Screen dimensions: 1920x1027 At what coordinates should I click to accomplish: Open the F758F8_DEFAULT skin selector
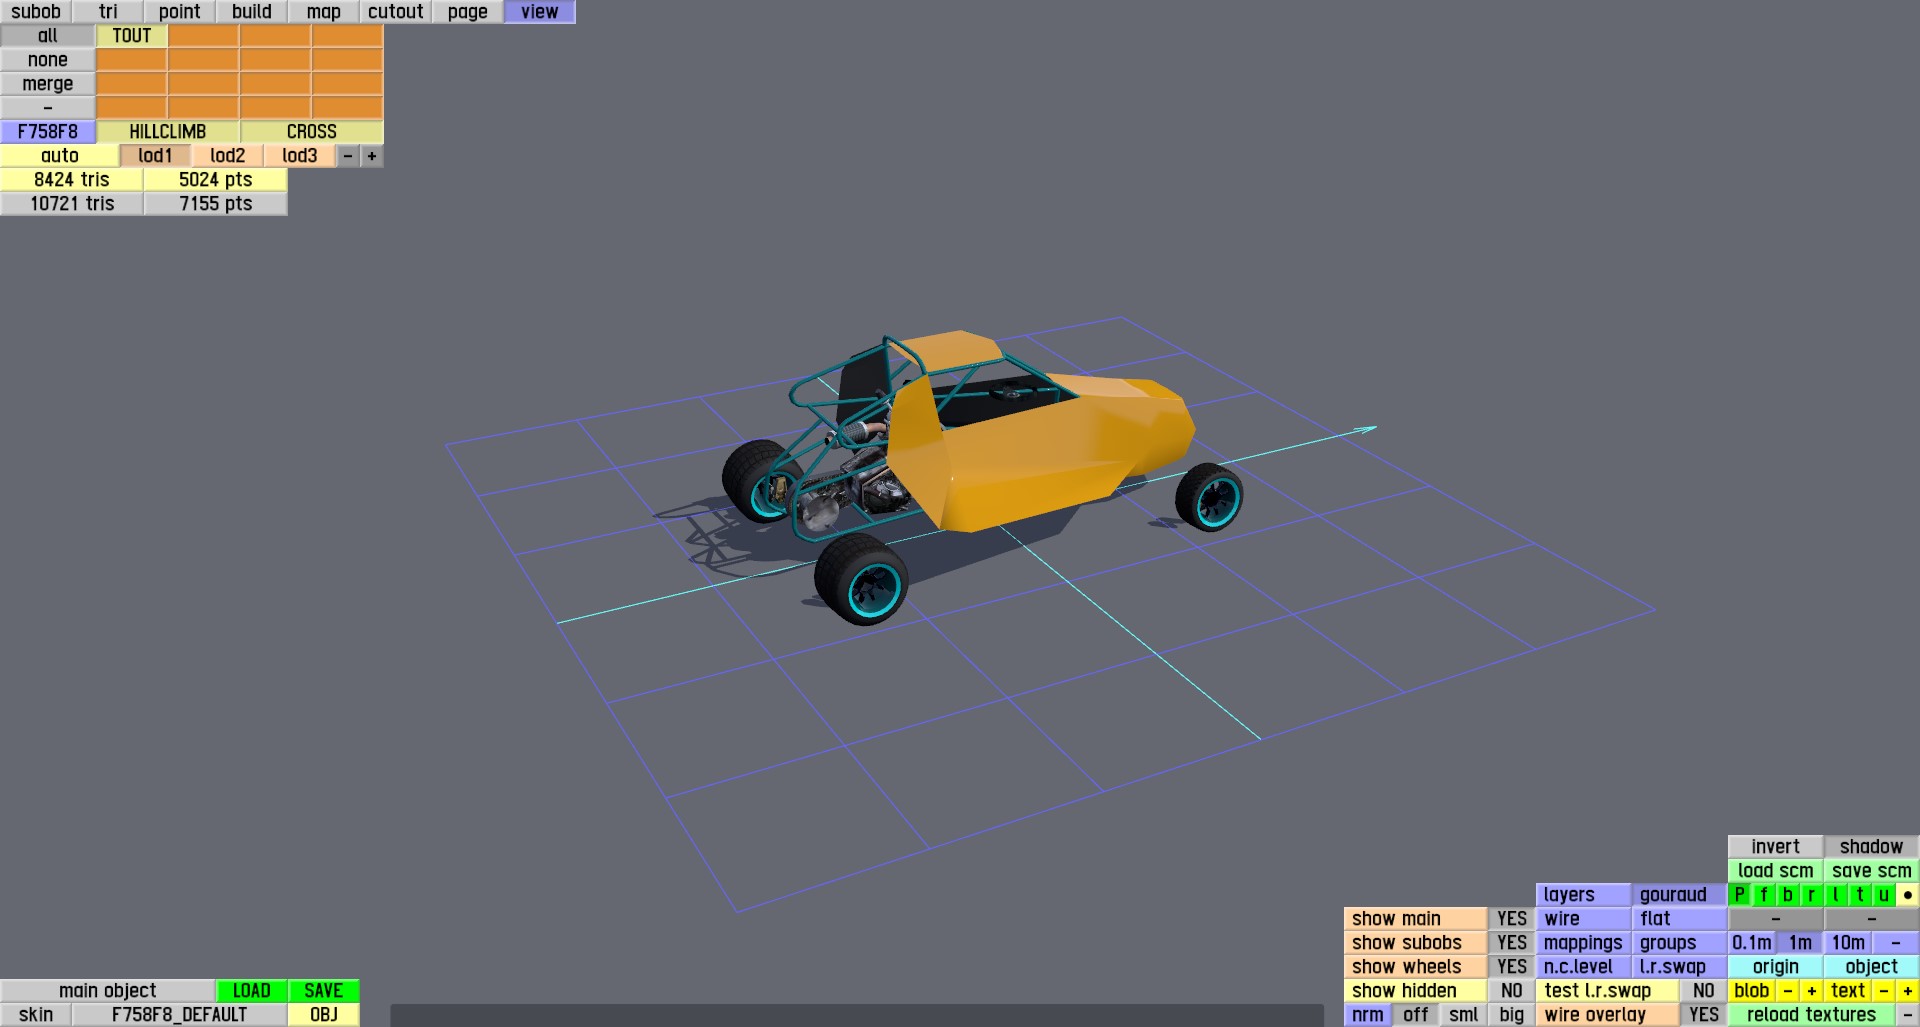[180, 1015]
